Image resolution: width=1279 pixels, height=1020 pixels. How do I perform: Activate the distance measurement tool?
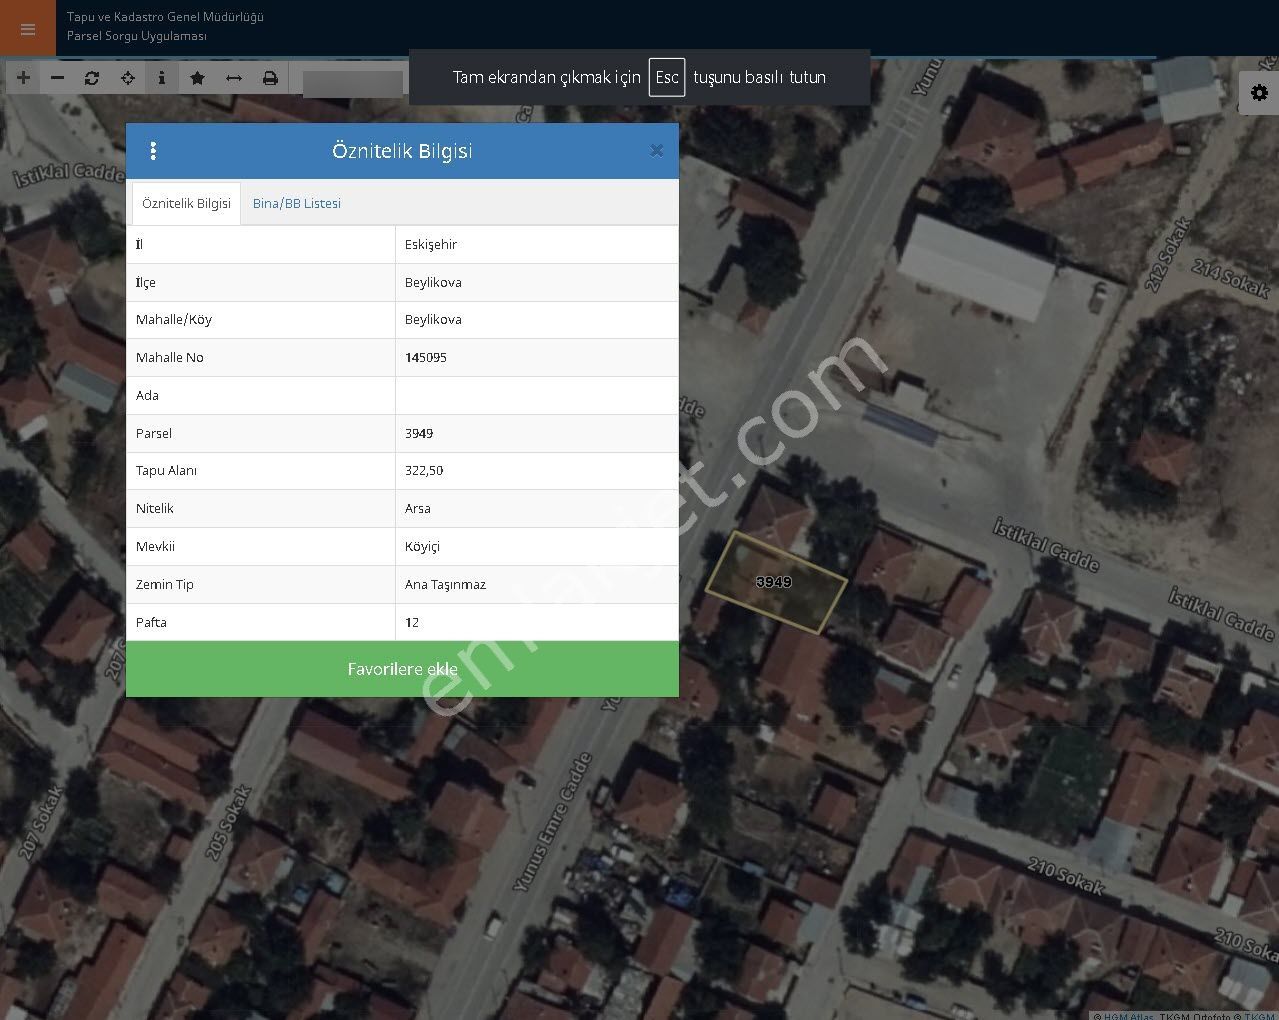pyautogui.click(x=233, y=77)
